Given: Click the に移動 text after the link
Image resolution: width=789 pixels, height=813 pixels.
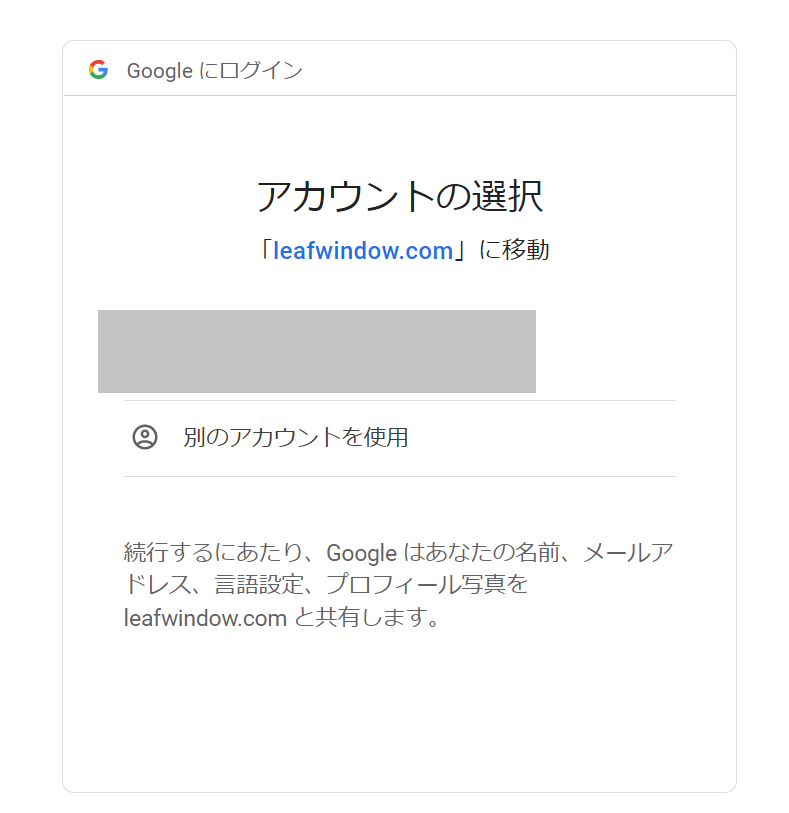Looking at the screenshot, I should coord(513,250).
